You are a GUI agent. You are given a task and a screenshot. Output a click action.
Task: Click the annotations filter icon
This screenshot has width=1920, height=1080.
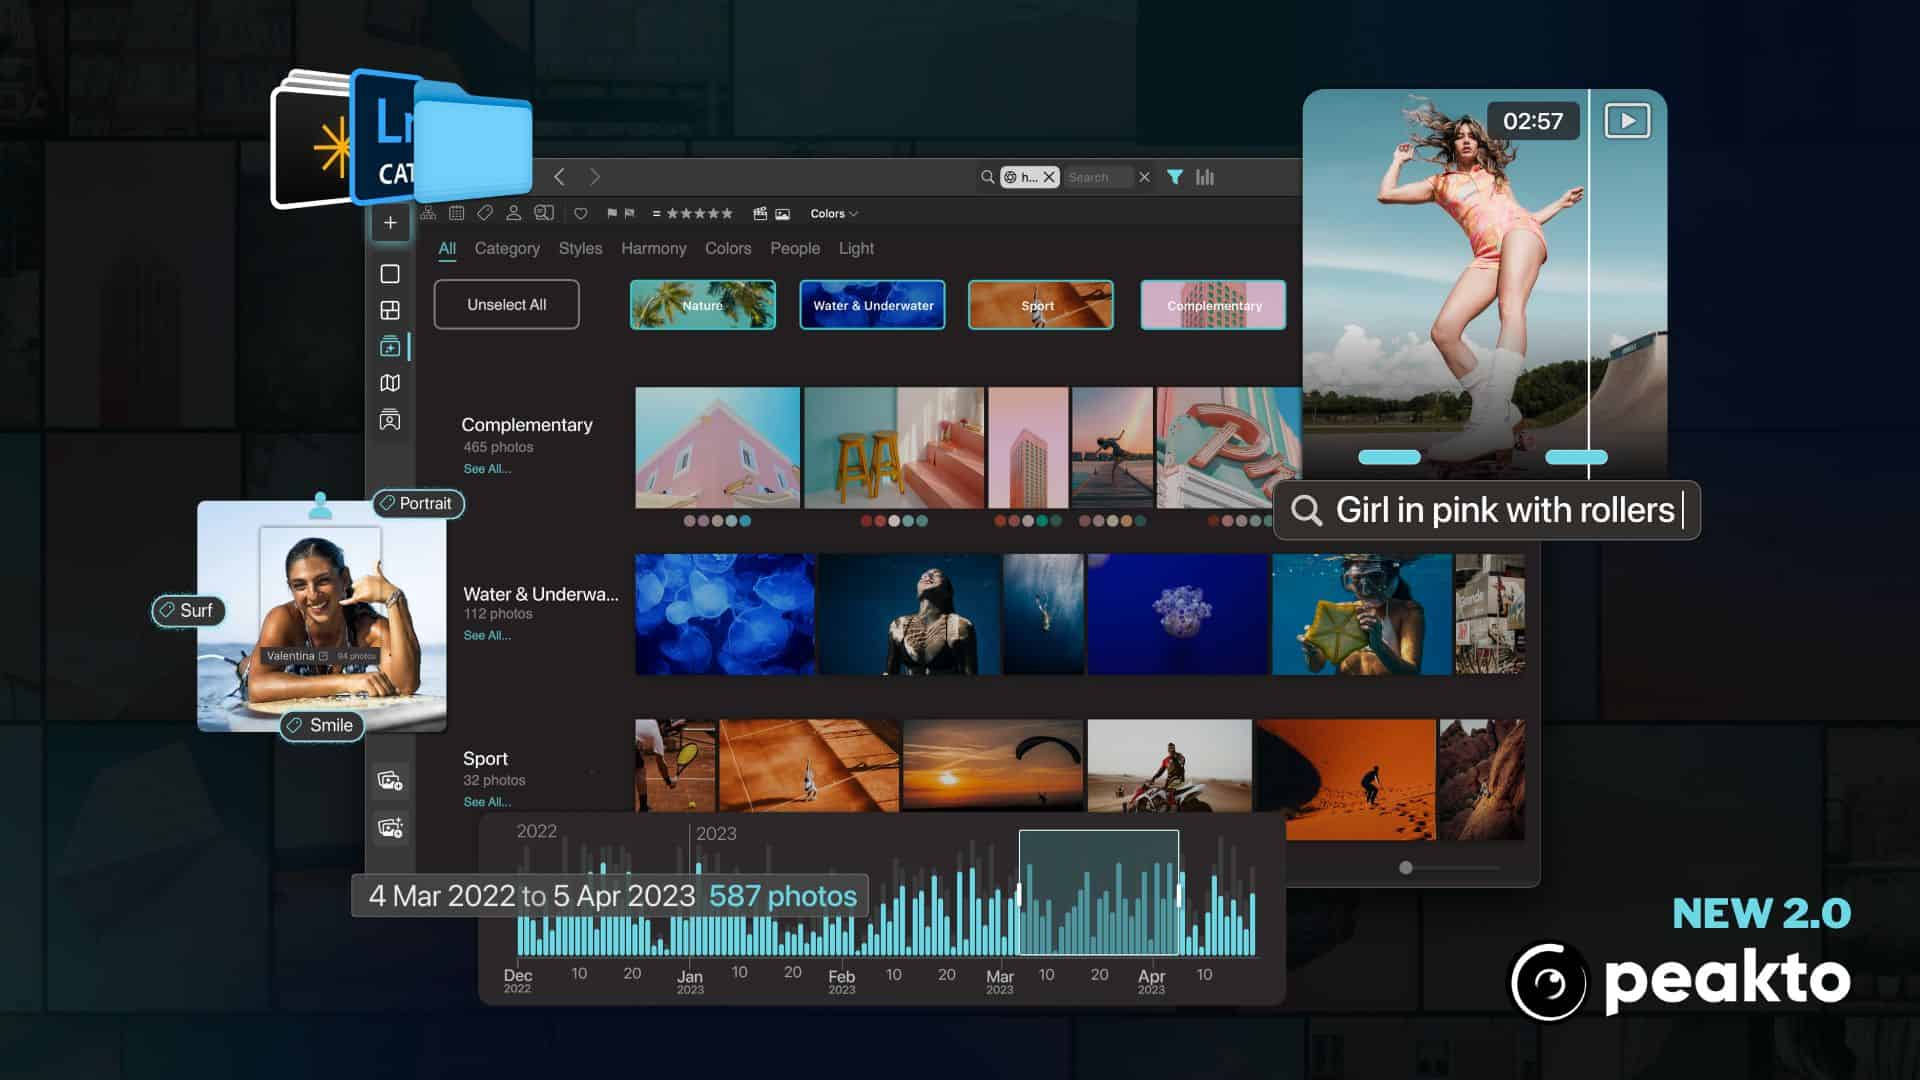[x=544, y=213]
